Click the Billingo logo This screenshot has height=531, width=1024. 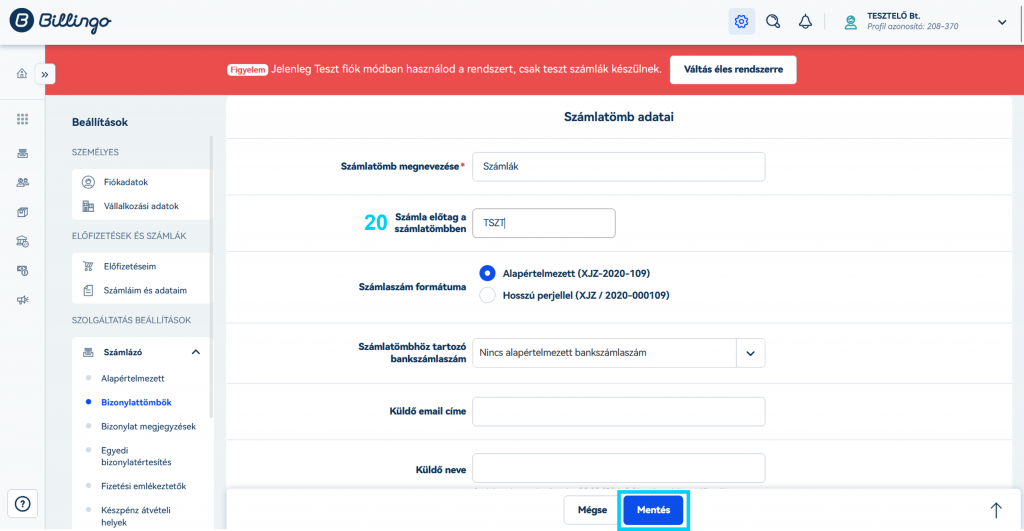[60, 21]
